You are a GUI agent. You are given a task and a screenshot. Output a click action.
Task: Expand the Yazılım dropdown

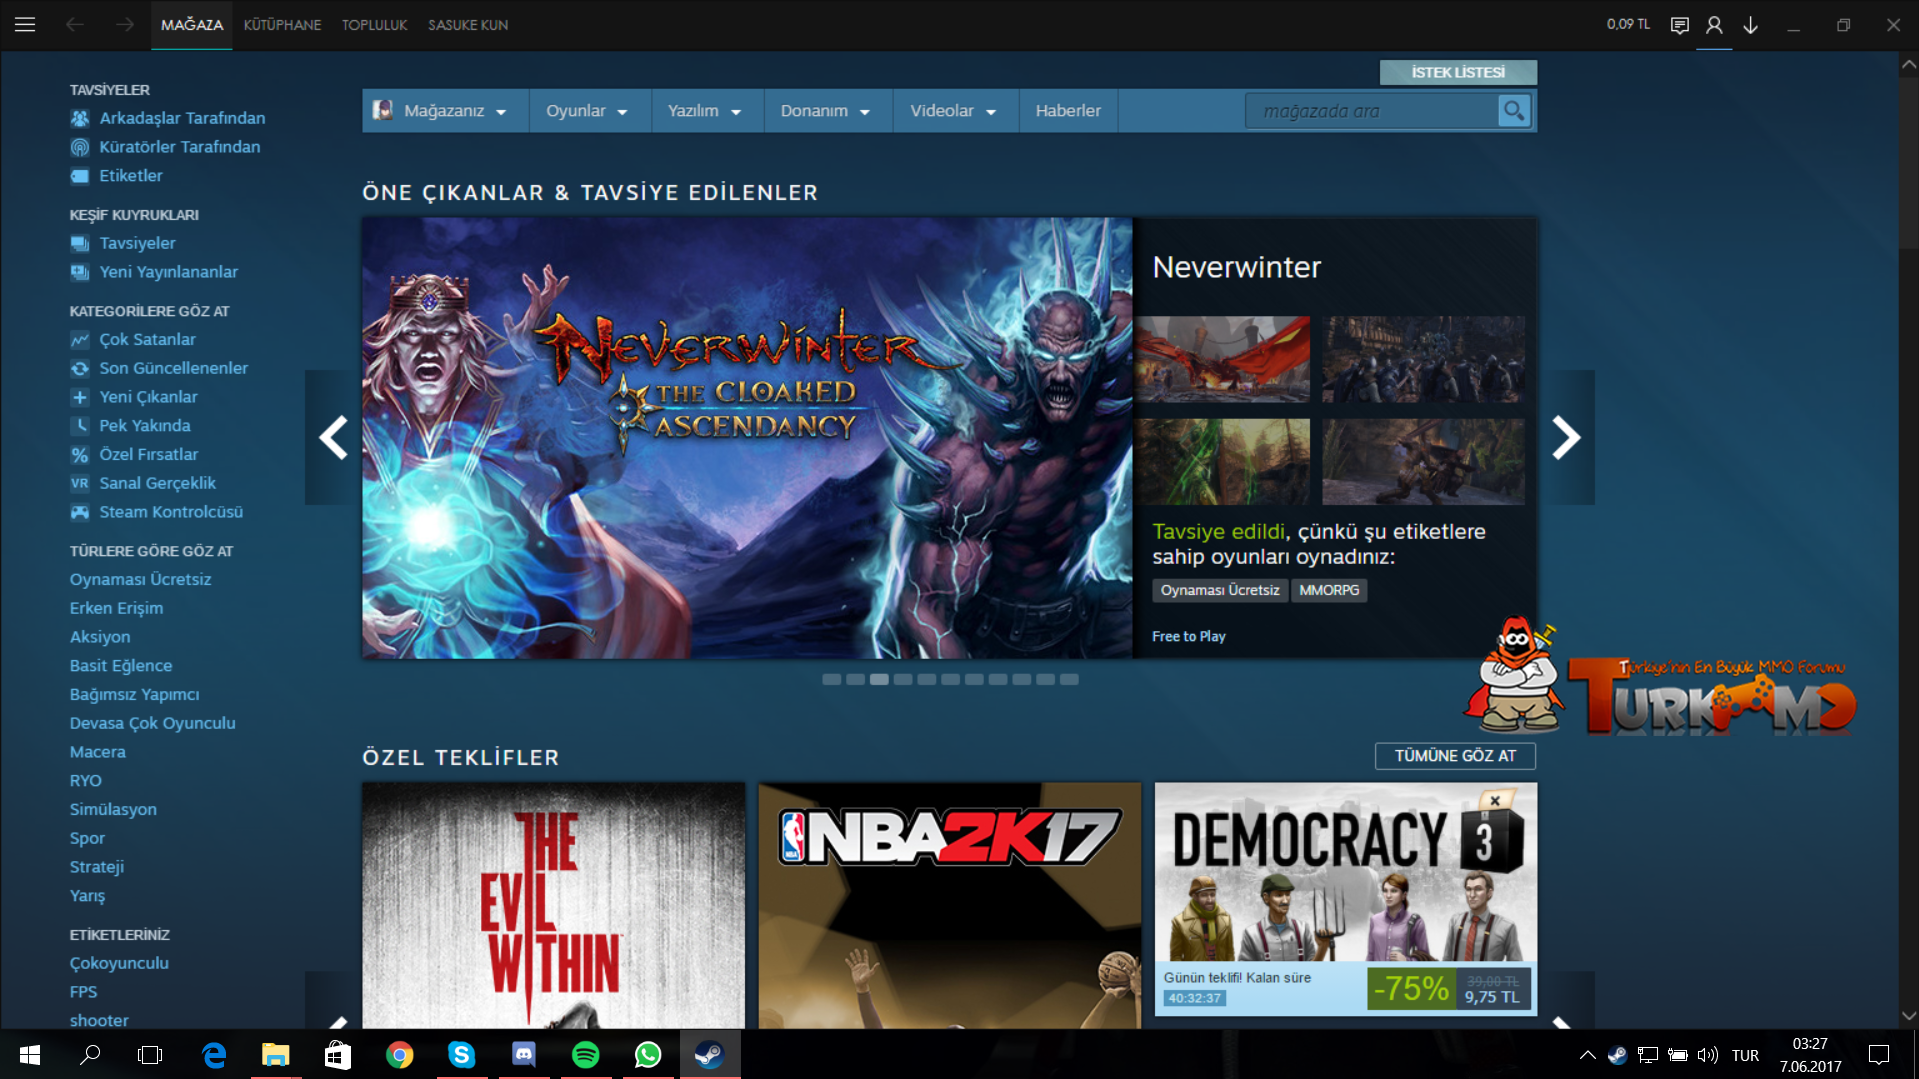(705, 111)
